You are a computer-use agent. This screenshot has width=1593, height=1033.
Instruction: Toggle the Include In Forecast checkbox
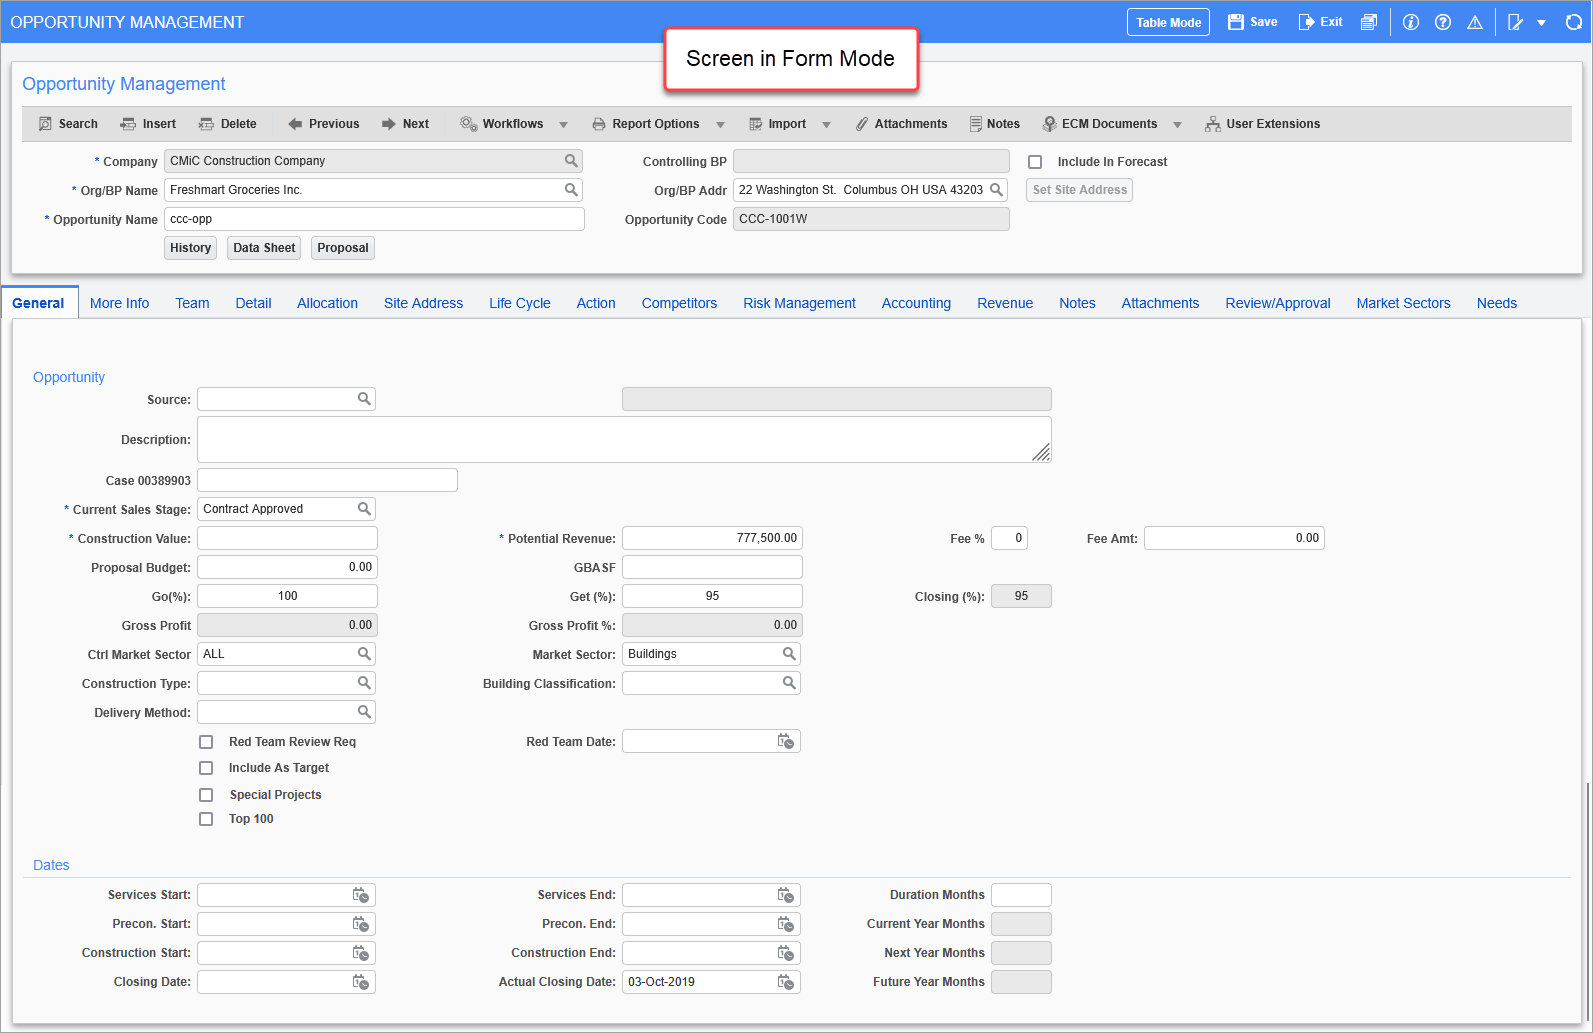point(1035,162)
